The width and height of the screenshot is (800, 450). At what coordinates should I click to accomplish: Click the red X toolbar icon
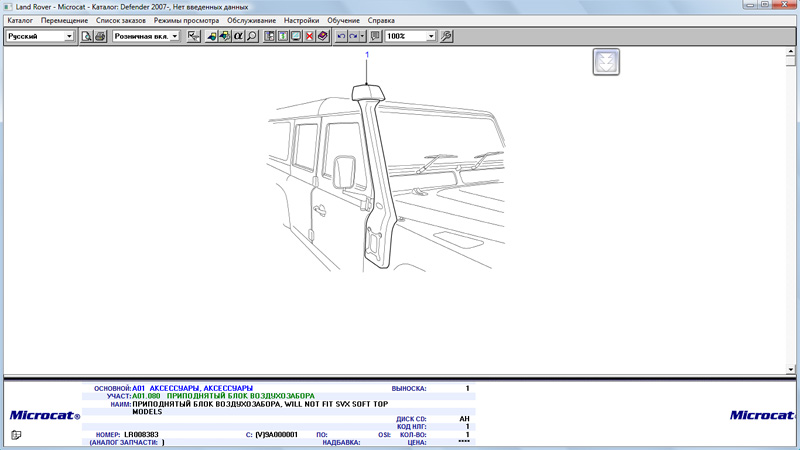coord(309,36)
